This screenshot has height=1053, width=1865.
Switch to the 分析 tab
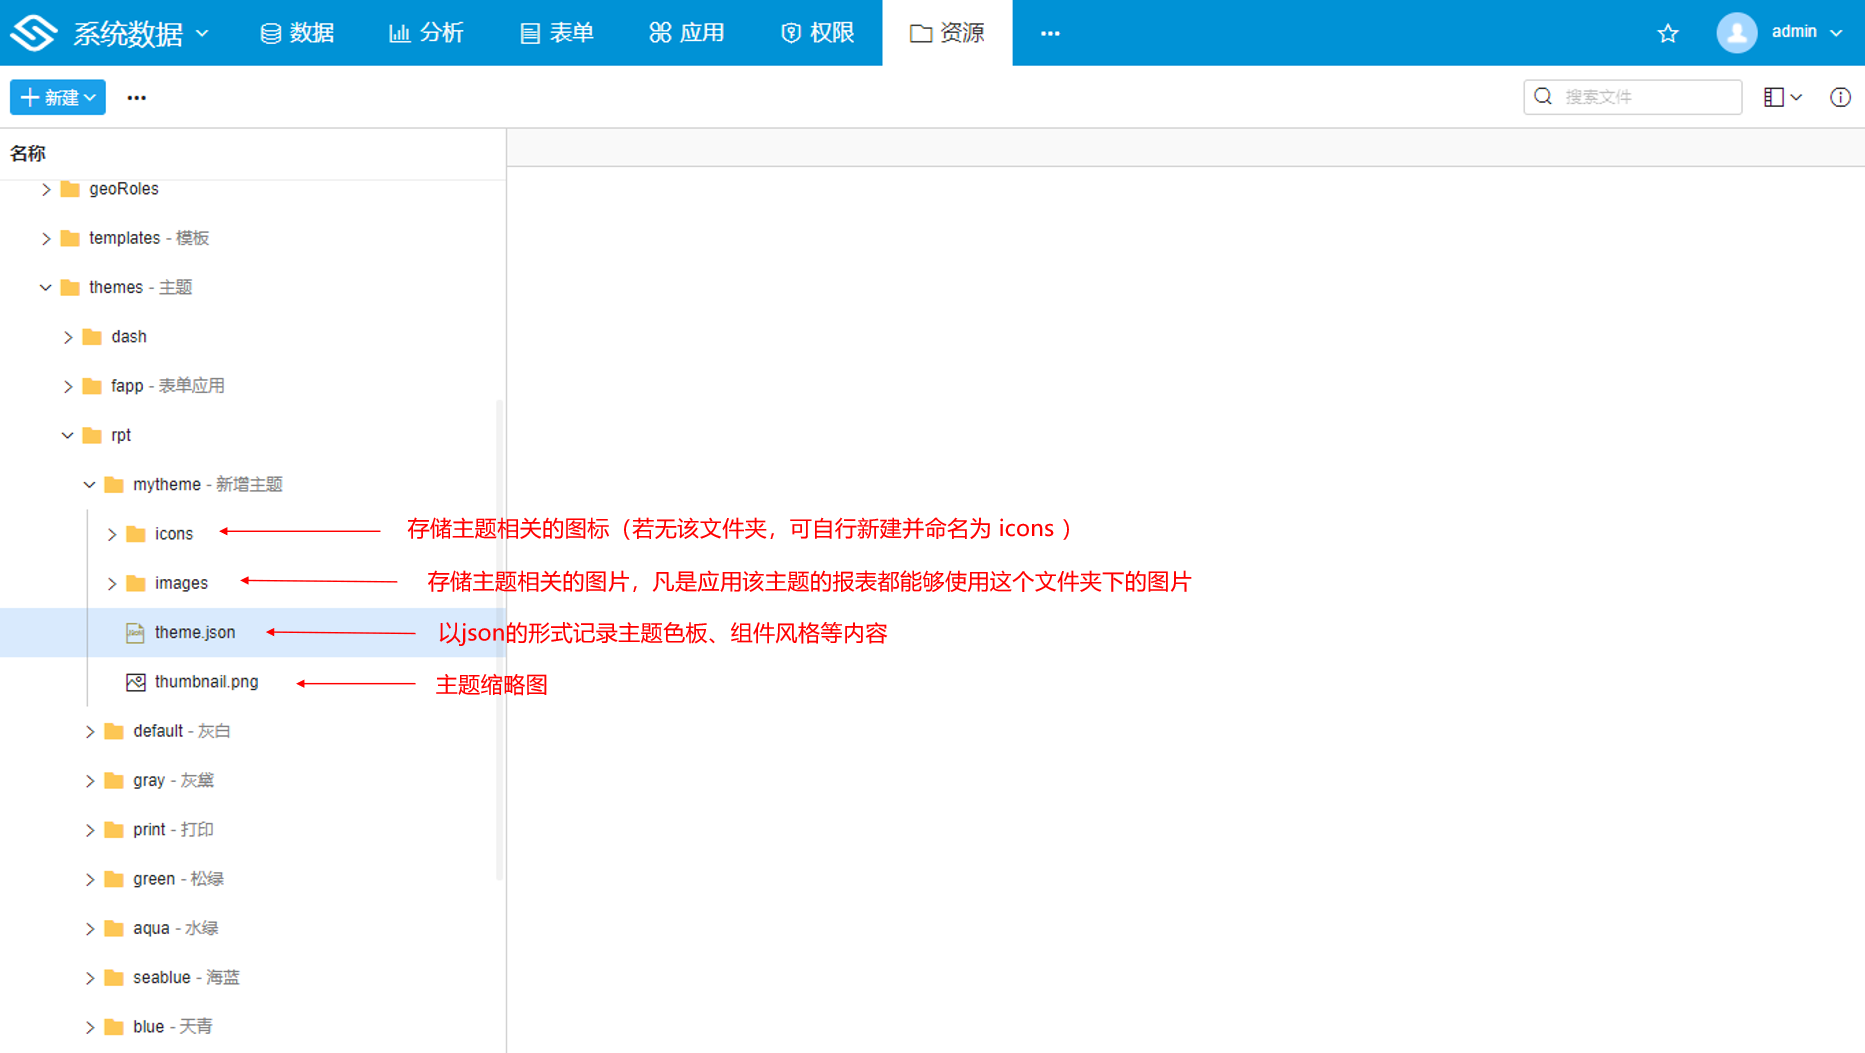[x=426, y=33]
